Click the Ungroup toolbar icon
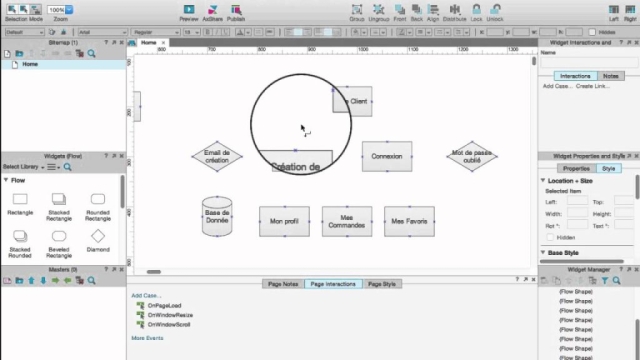This screenshot has height=360, width=640. point(378,9)
